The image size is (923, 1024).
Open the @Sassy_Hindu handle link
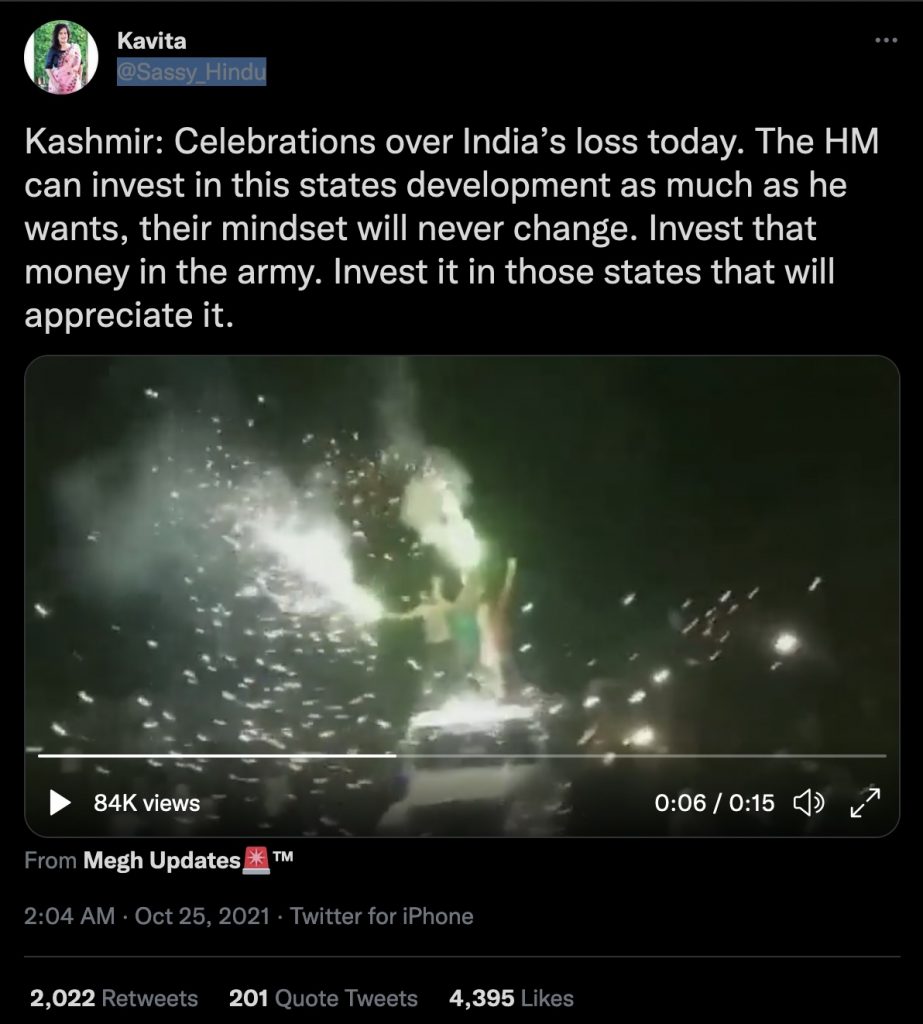click(191, 72)
